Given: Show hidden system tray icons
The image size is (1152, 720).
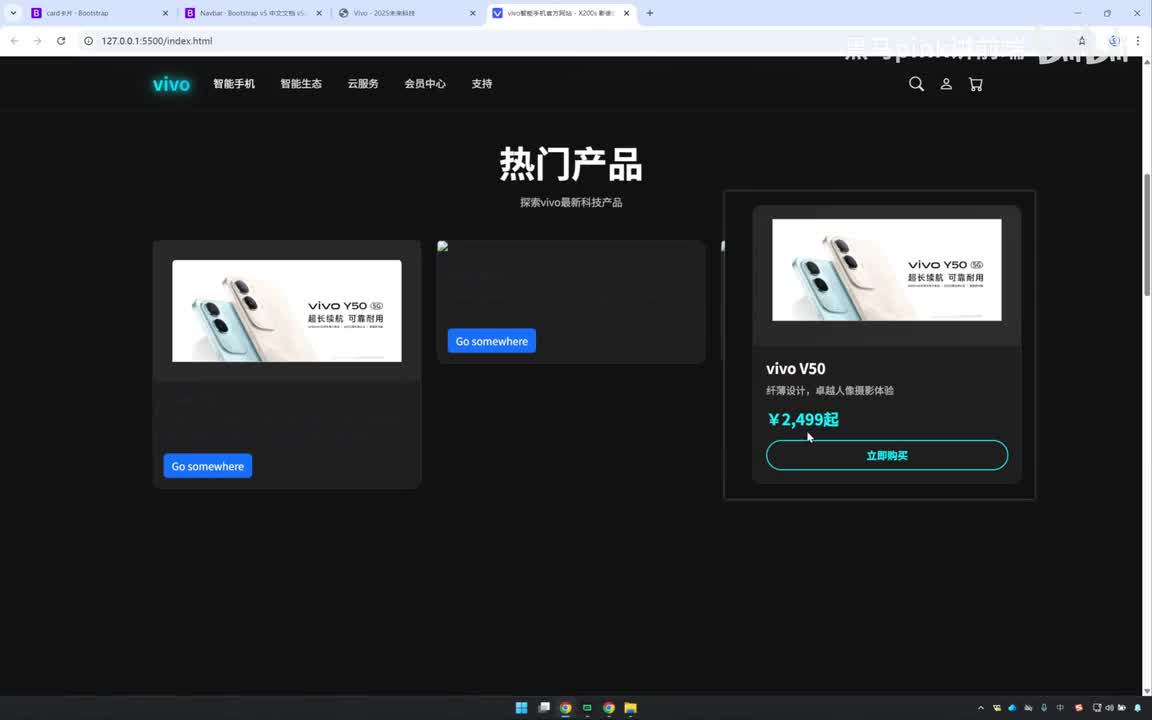Looking at the screenshot, I should point(981,708).
